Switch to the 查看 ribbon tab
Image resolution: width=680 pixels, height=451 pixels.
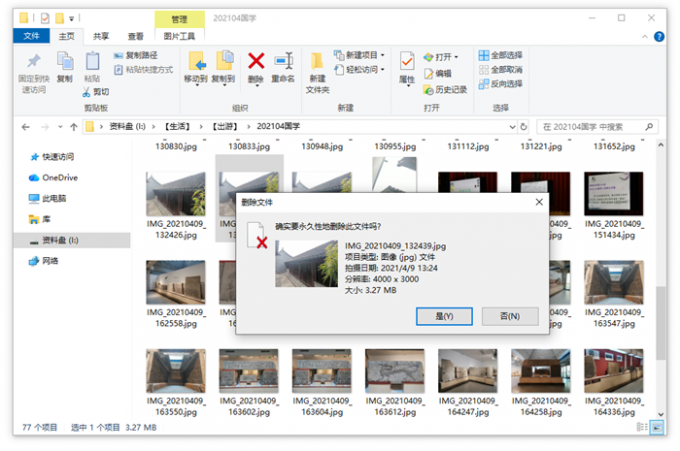coord(135,36)
